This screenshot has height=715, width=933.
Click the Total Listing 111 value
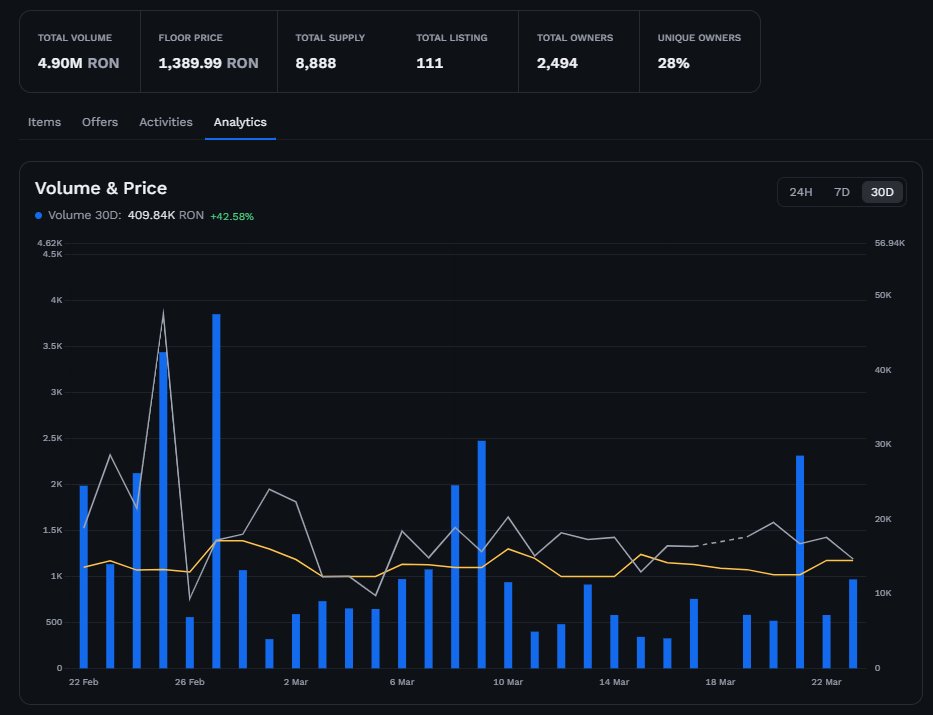pos(430,63)
